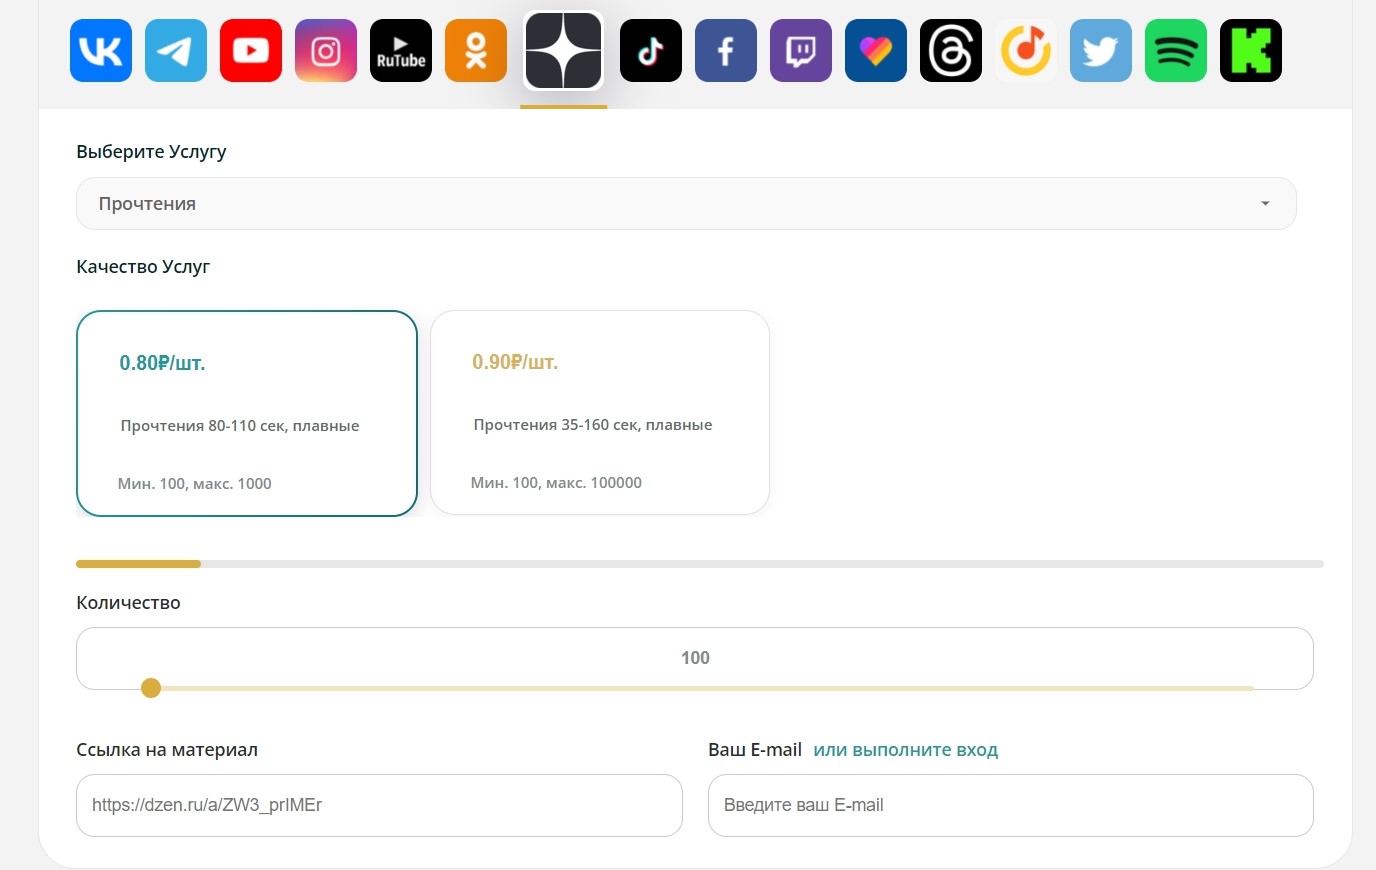Click the gold progress bar
Viewport: 1376px width, 870px height.
pos(138,564)
